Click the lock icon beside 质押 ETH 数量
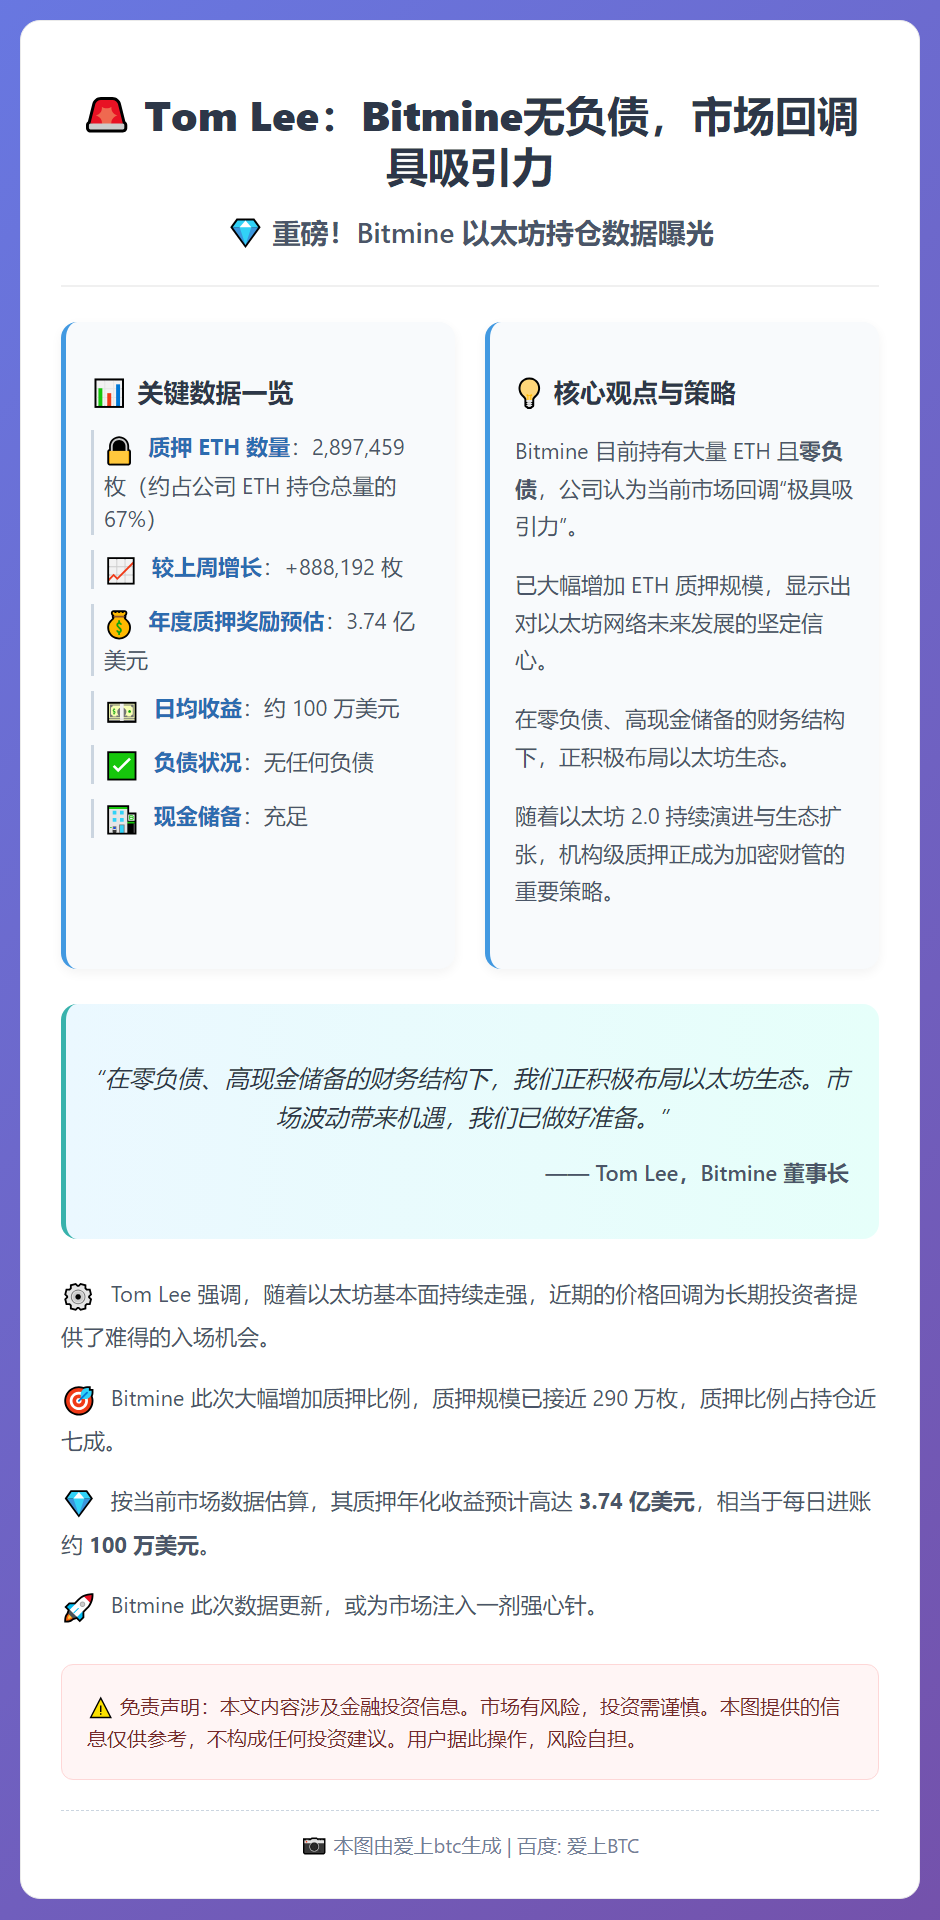This screenshot has height=1920, width=940. click(119, 451)
